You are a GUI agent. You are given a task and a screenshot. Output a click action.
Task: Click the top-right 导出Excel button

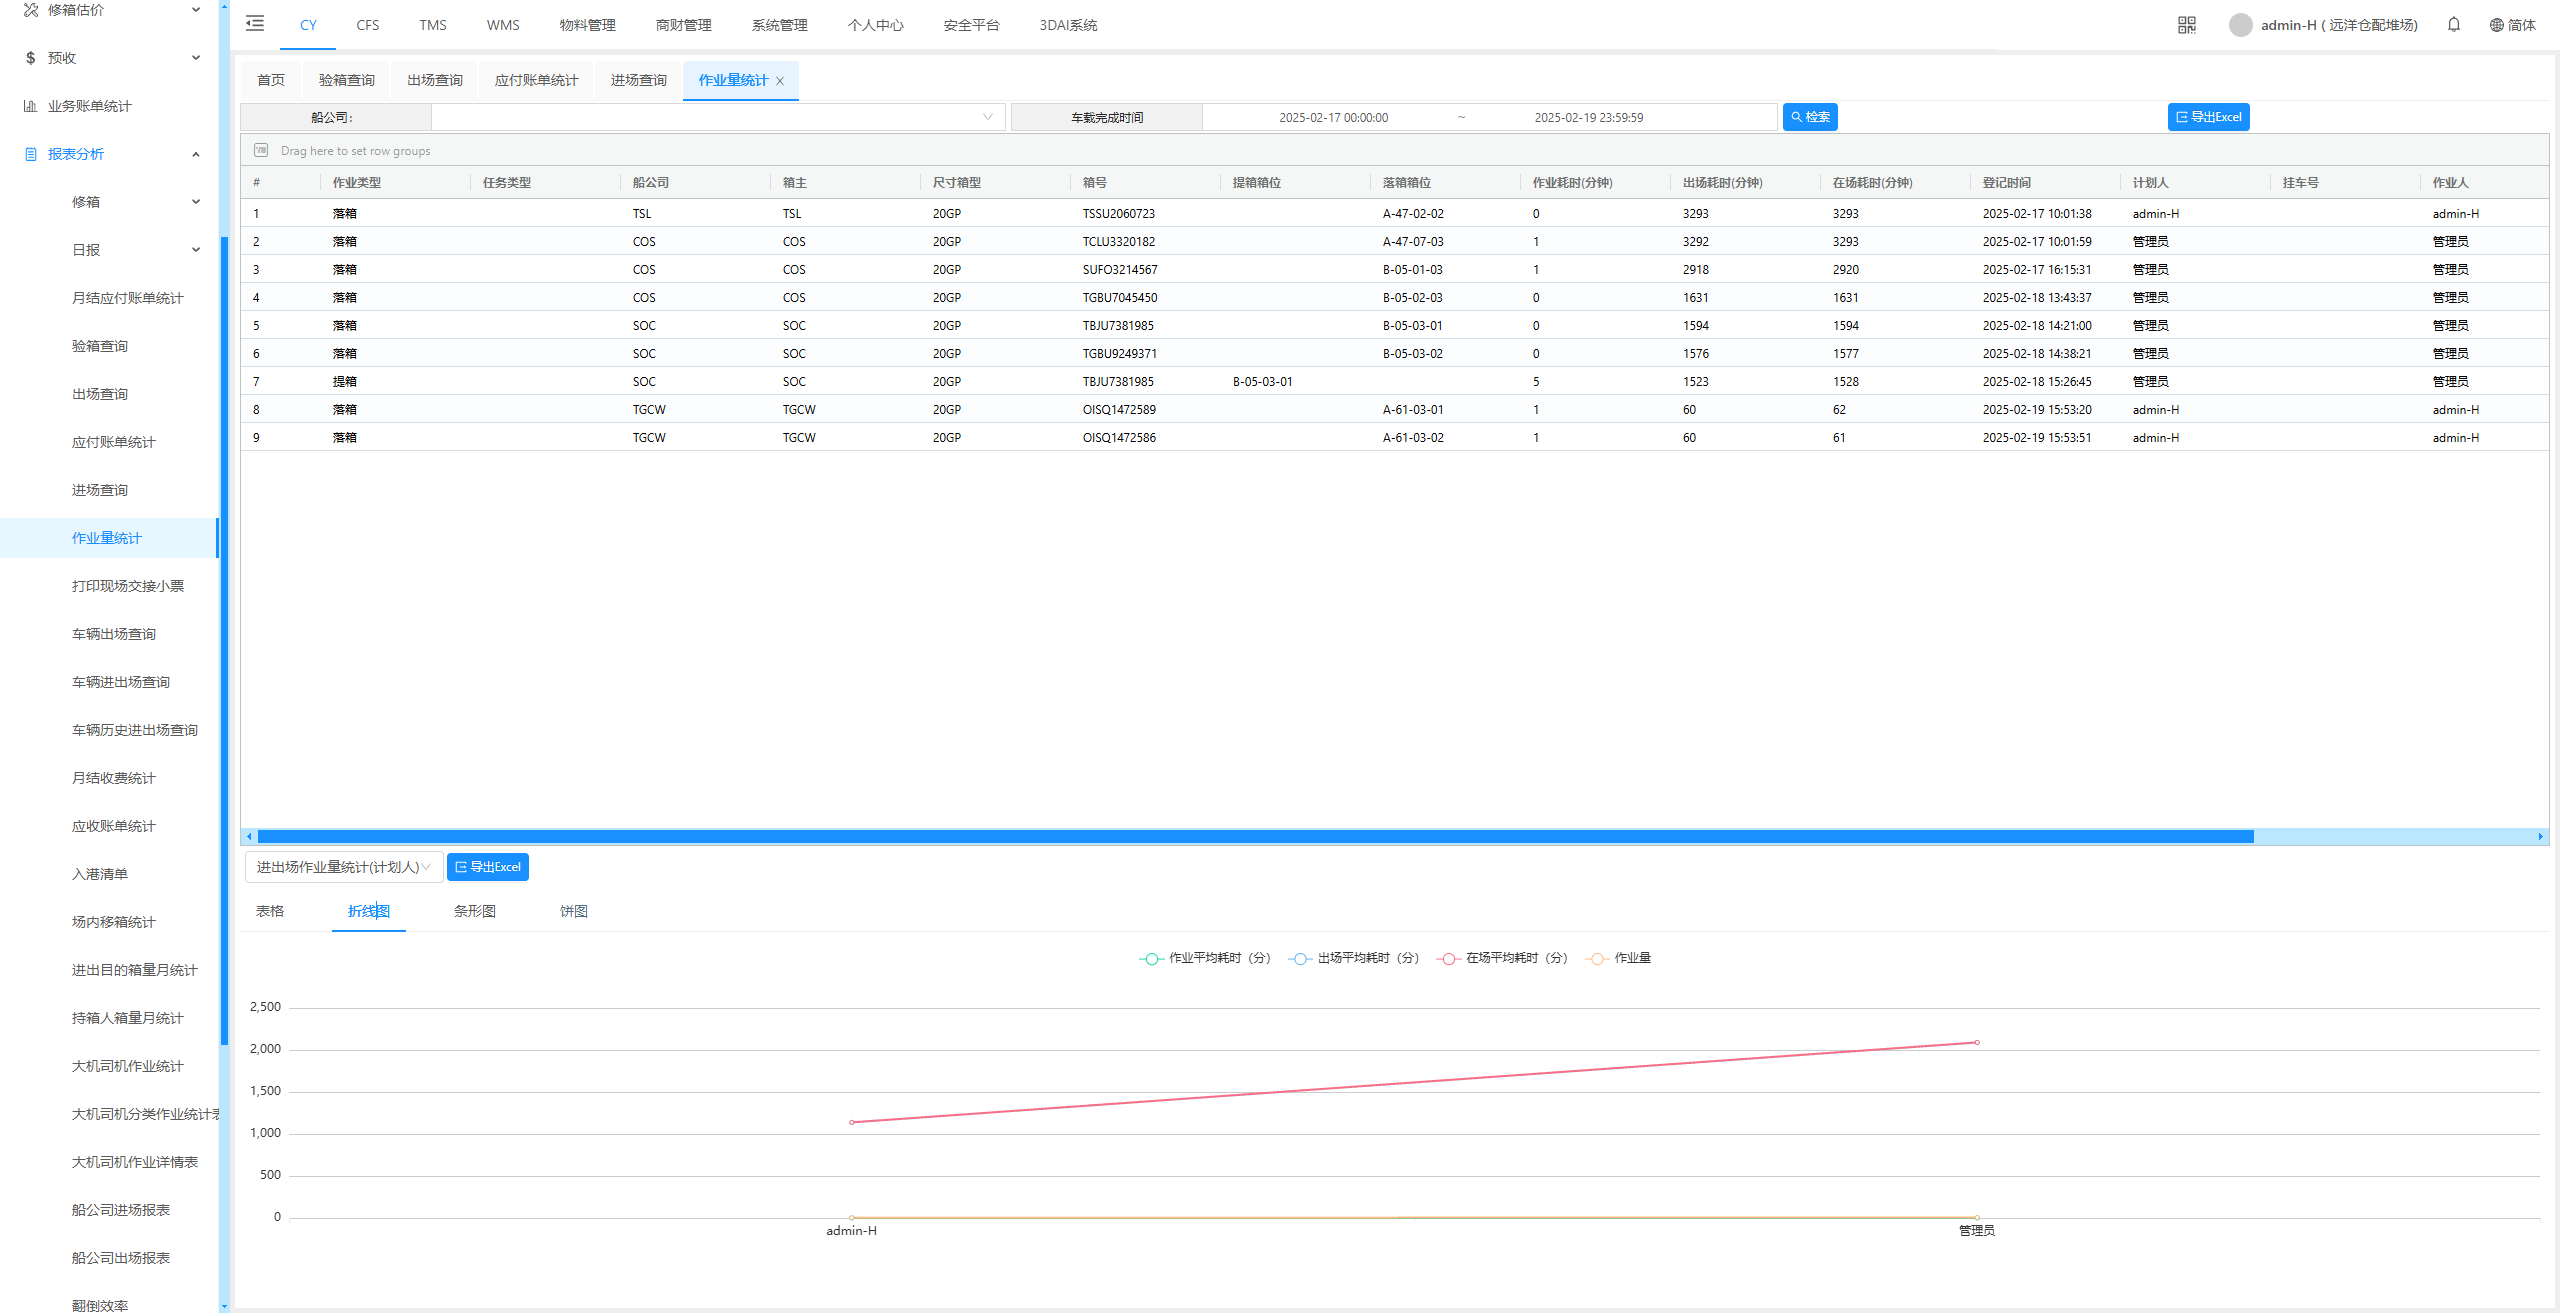pos(2207,117)
